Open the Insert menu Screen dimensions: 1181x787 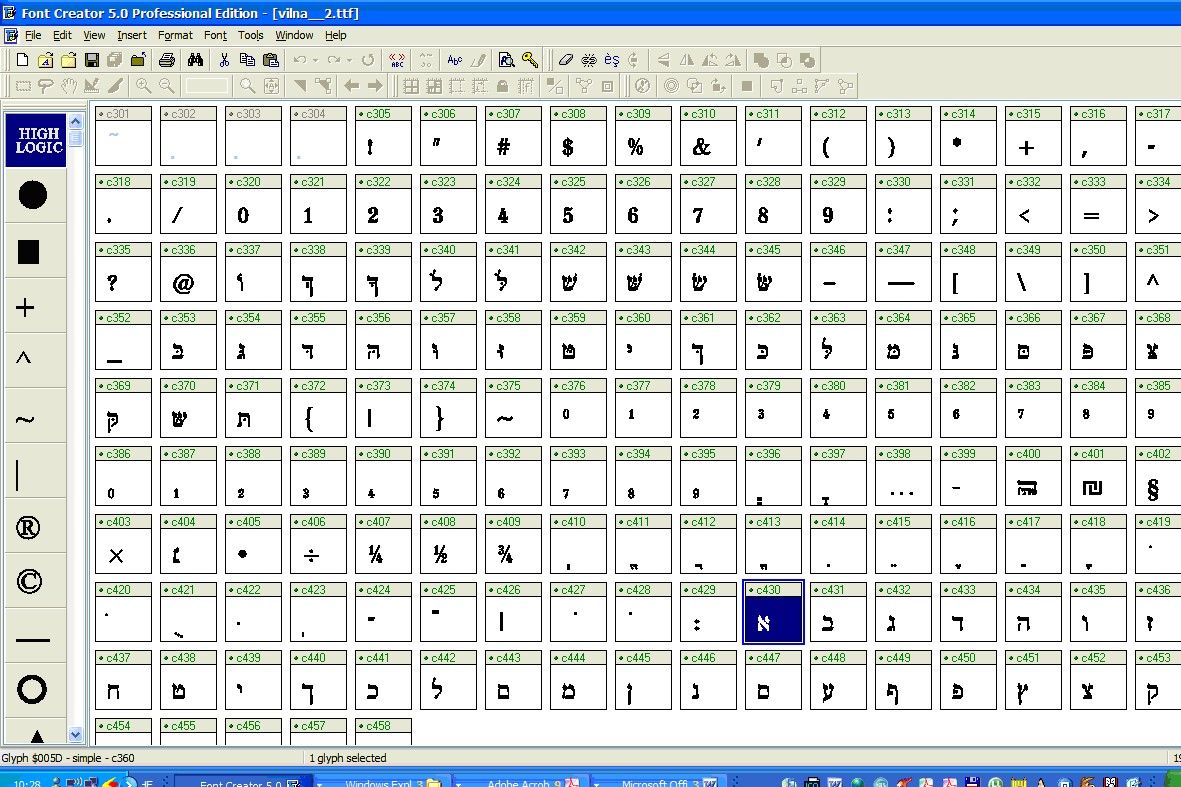[x=132, y=35]
